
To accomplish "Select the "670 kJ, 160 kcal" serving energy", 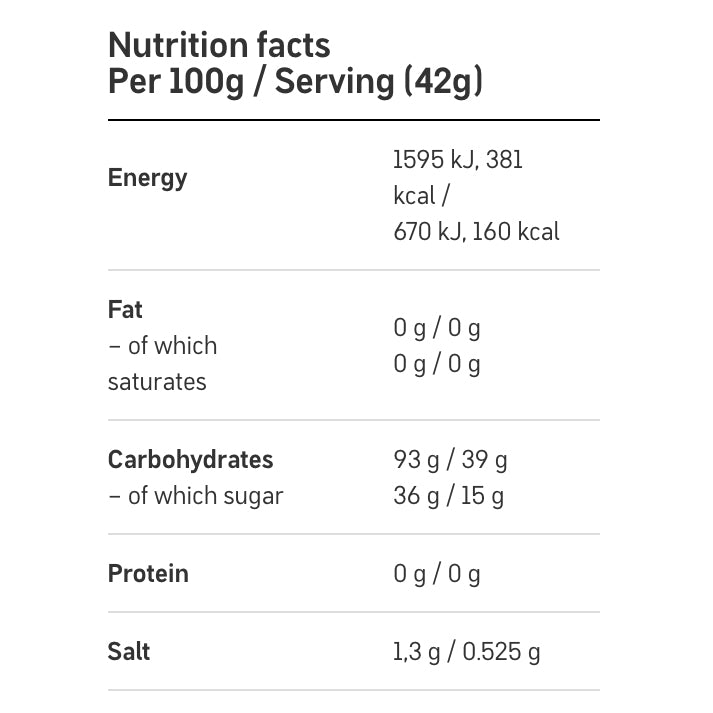I will [476, 232].
